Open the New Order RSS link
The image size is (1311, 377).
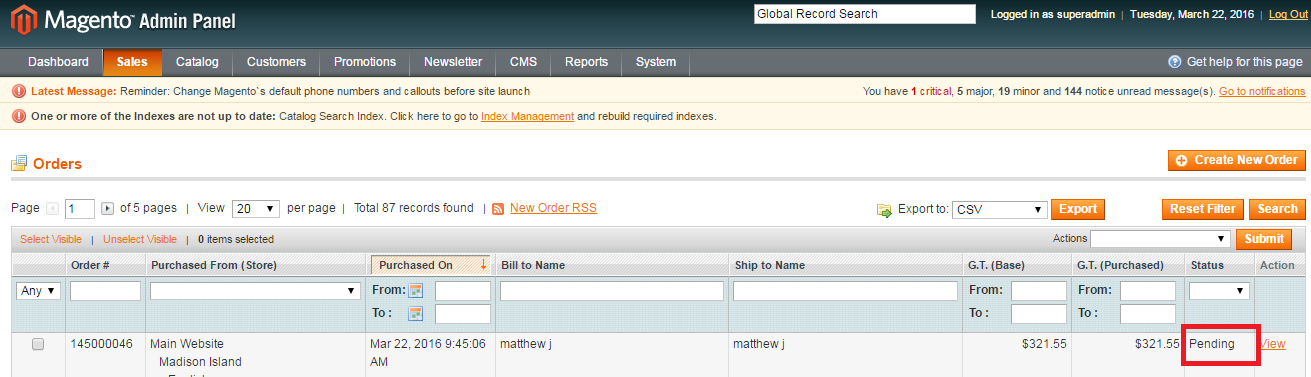point(553,208)
